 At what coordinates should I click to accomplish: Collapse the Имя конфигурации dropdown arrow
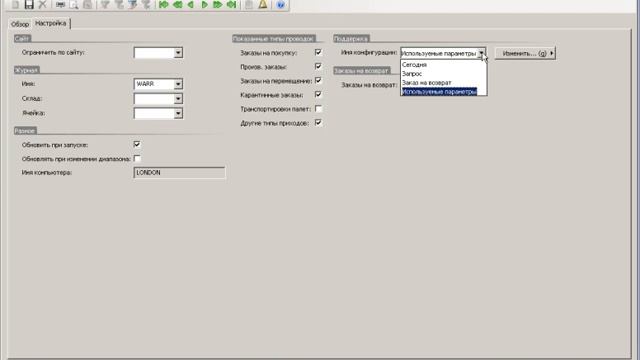482,53
